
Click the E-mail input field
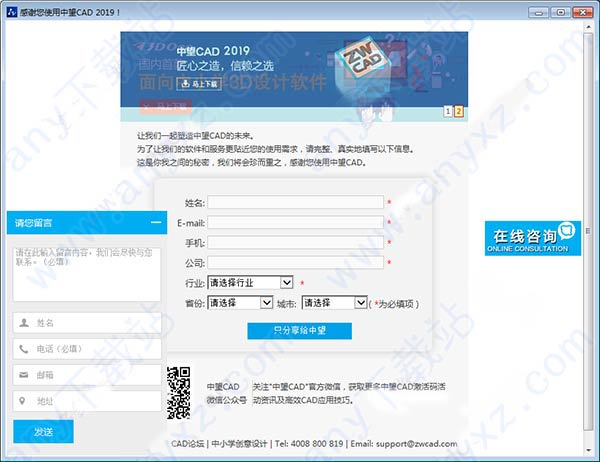295,222
